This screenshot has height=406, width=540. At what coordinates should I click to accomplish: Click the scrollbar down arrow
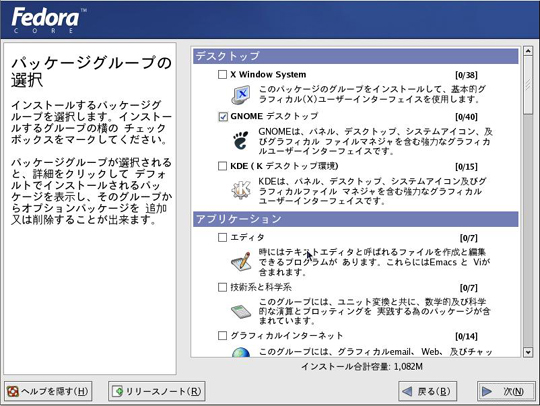(528, 352)
